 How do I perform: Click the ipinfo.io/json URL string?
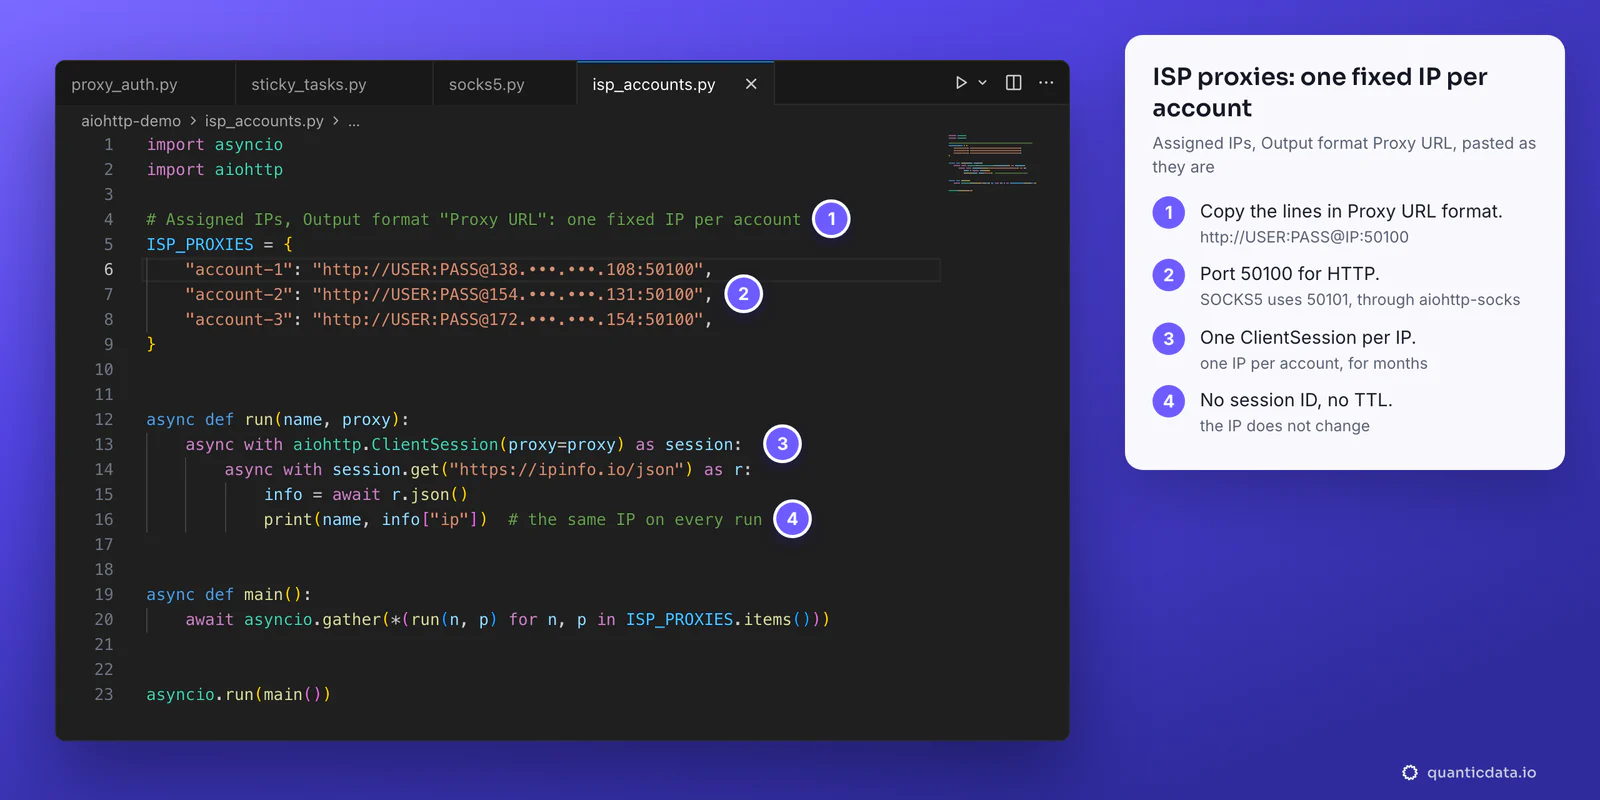[566, 470]
